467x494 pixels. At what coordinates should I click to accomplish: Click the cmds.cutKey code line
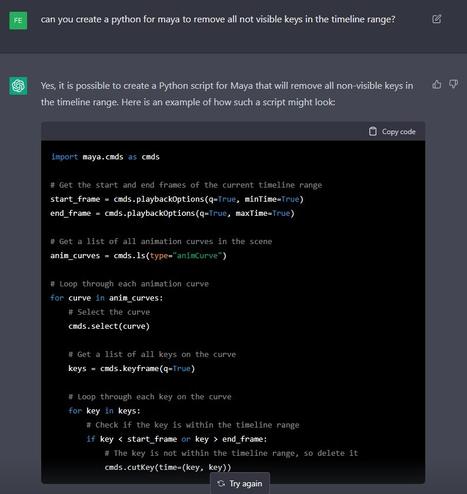168,467
